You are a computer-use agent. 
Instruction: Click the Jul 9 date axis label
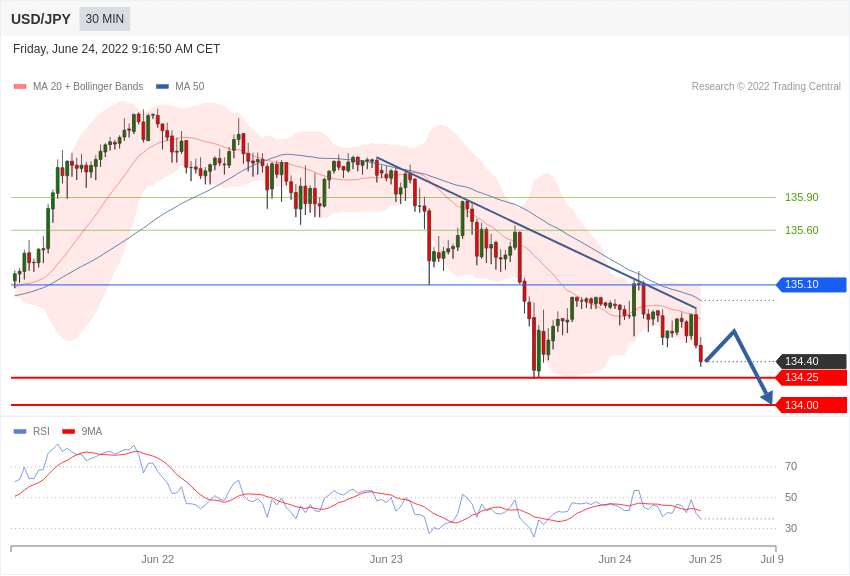[x=772, y=559]
